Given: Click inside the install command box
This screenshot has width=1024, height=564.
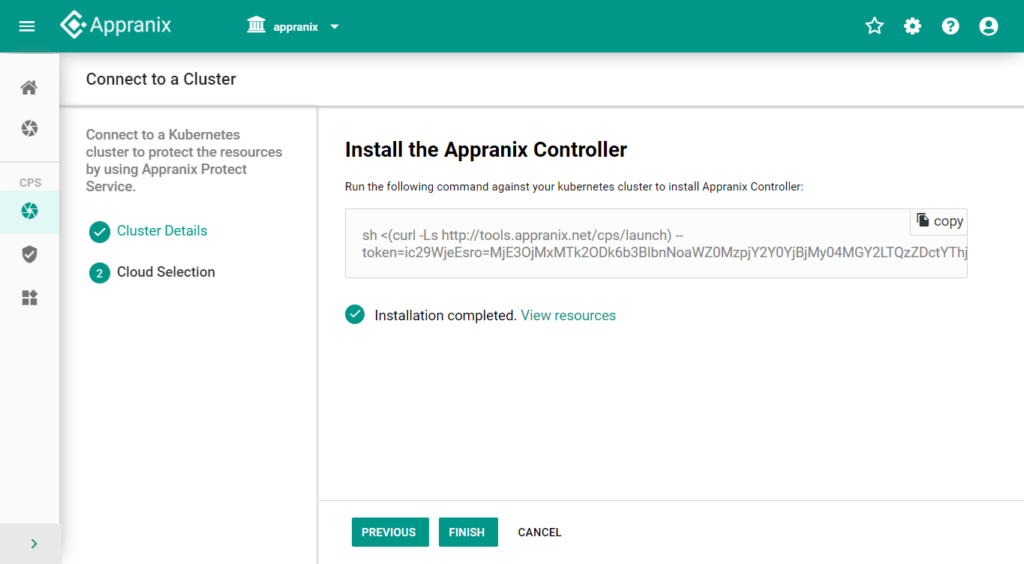Looking at the screenshot, I should pos(656,243).
